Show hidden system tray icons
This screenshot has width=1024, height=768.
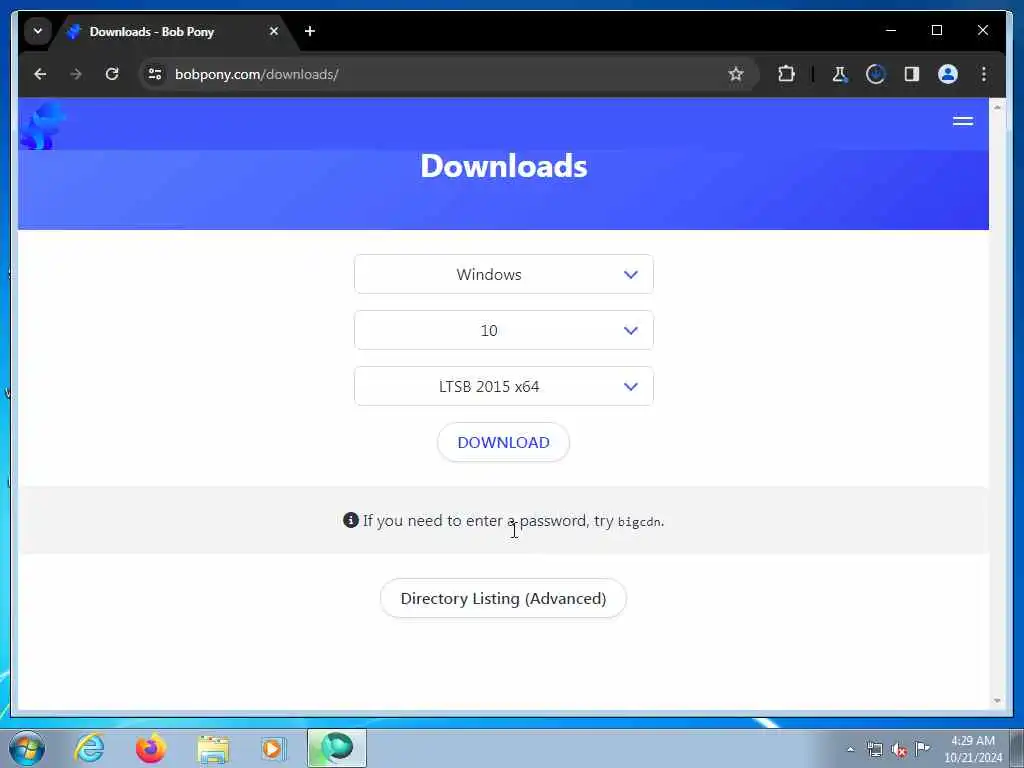(850, 750)
